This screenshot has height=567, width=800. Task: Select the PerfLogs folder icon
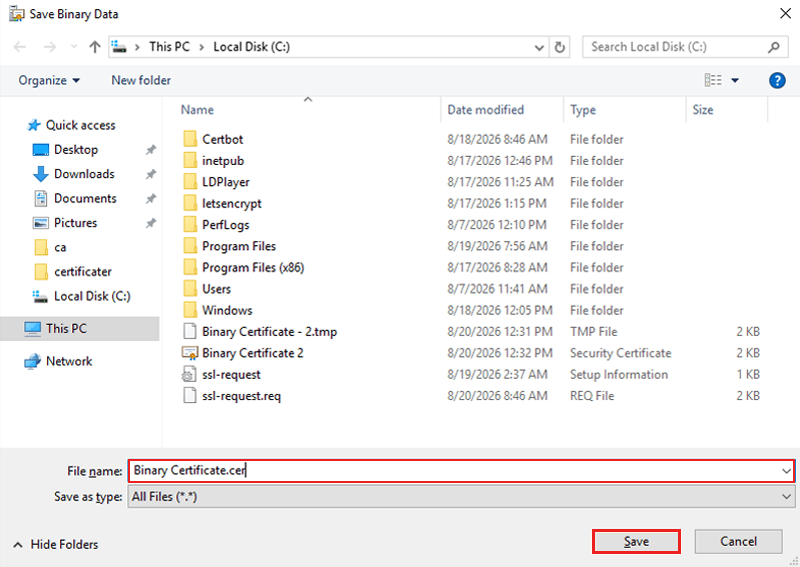(190, 225)
